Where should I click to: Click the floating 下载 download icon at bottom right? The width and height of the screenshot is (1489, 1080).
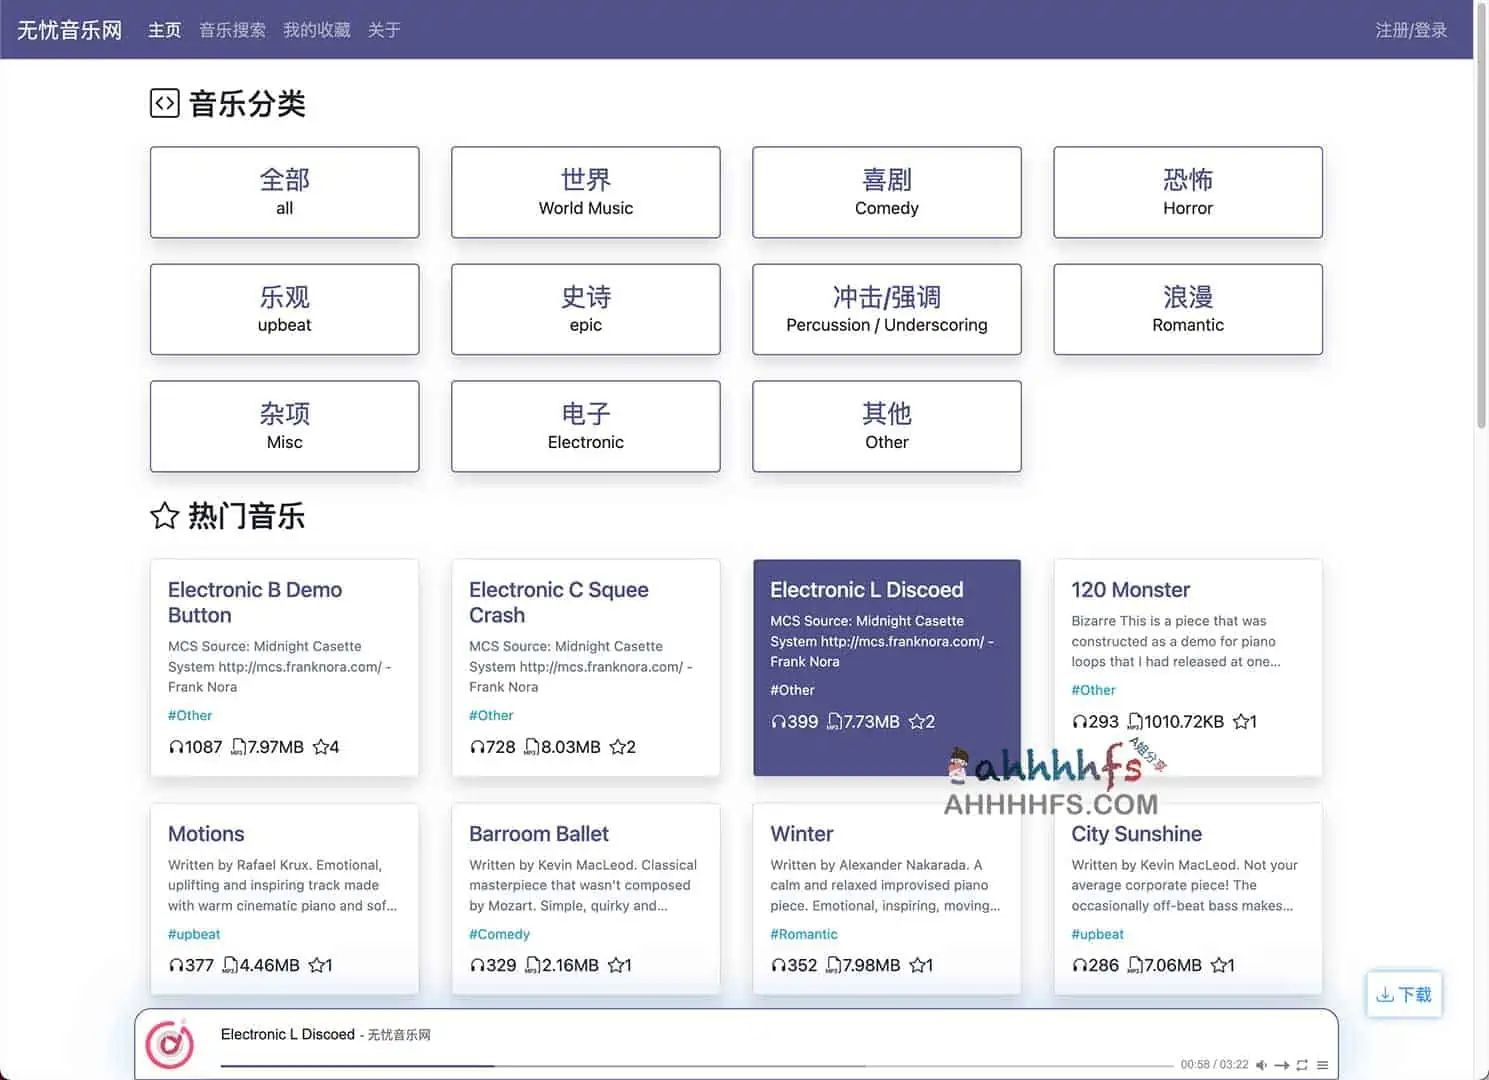pos(1404,994)
